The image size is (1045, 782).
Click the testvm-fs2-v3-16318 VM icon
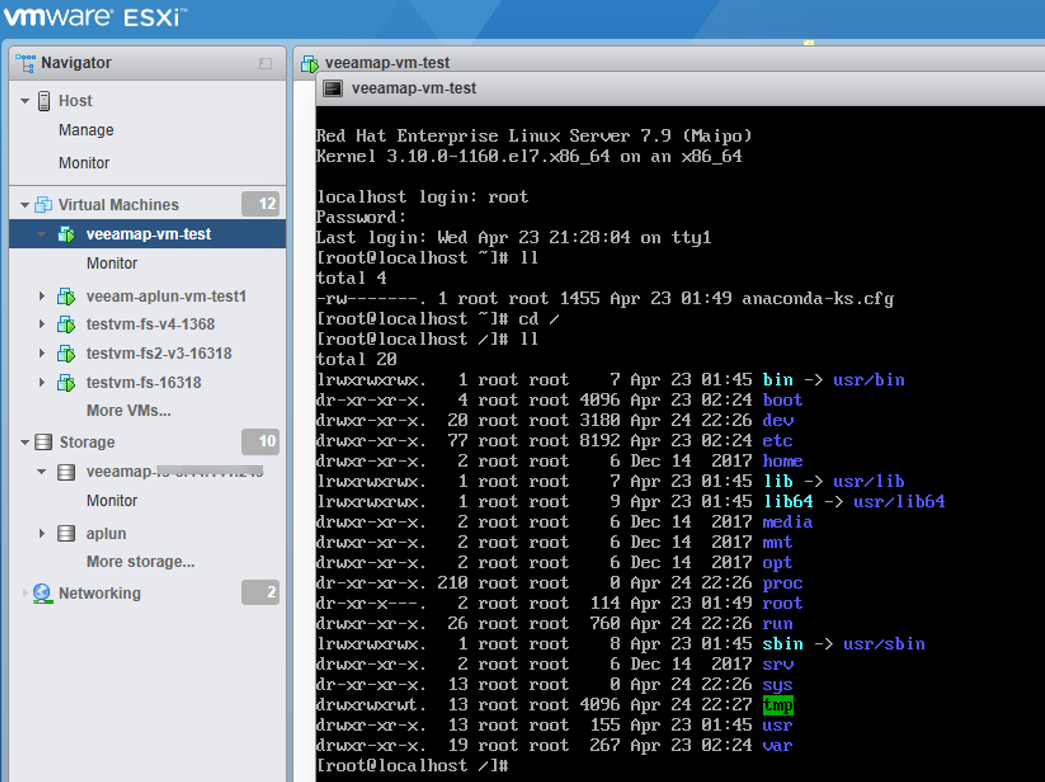pos(67,353)
